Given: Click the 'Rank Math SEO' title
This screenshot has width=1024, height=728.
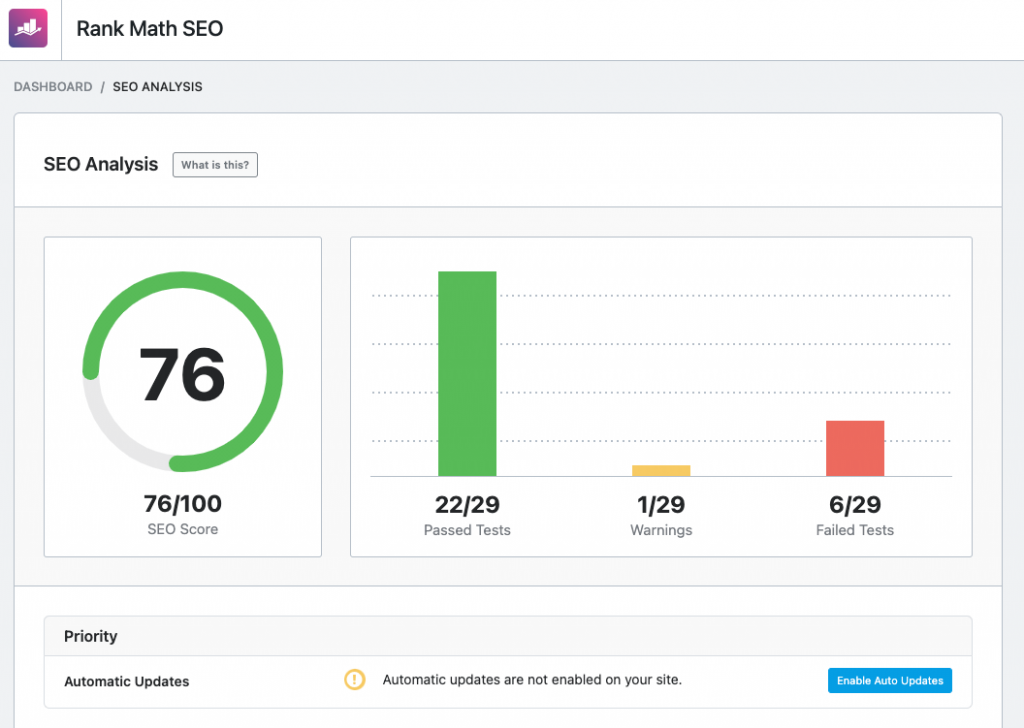Looking at the screenshot, I should pyautogui.click(x=150, y=29).
